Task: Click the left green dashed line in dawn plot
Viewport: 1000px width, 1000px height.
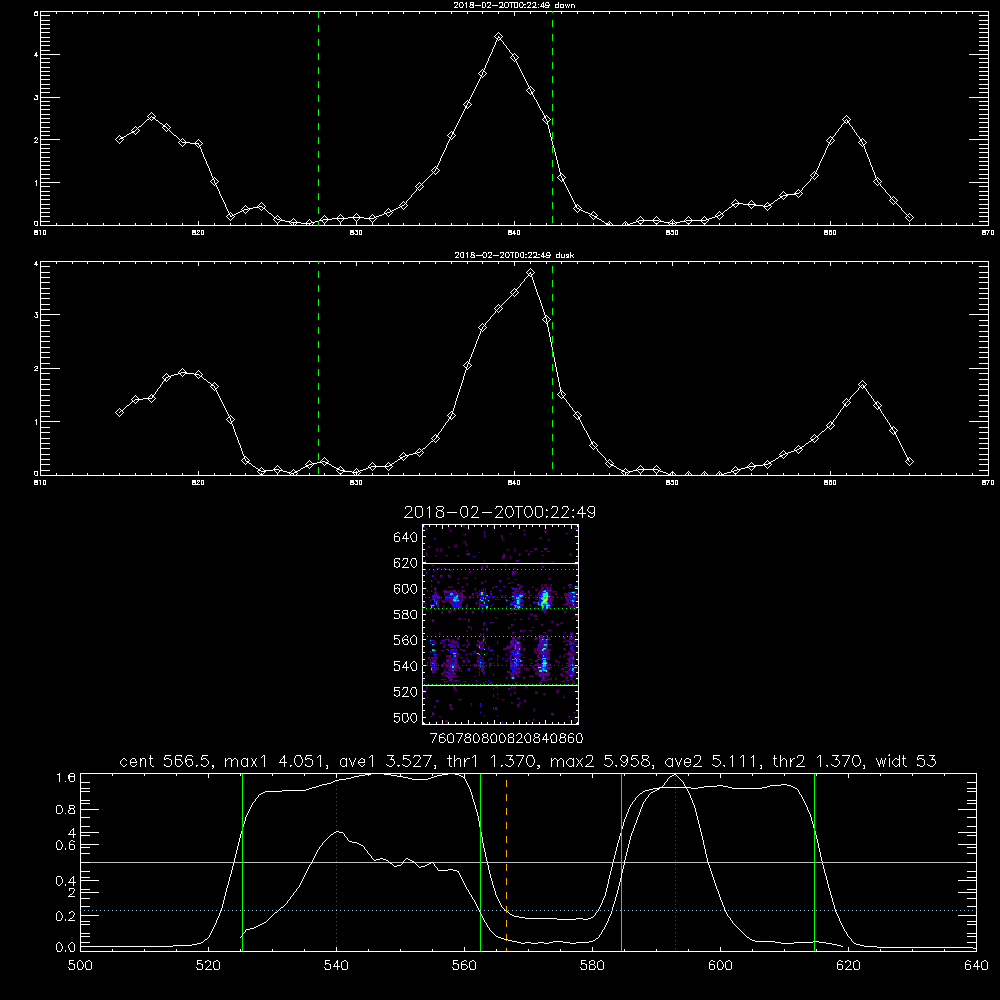Action: [318, 118]
